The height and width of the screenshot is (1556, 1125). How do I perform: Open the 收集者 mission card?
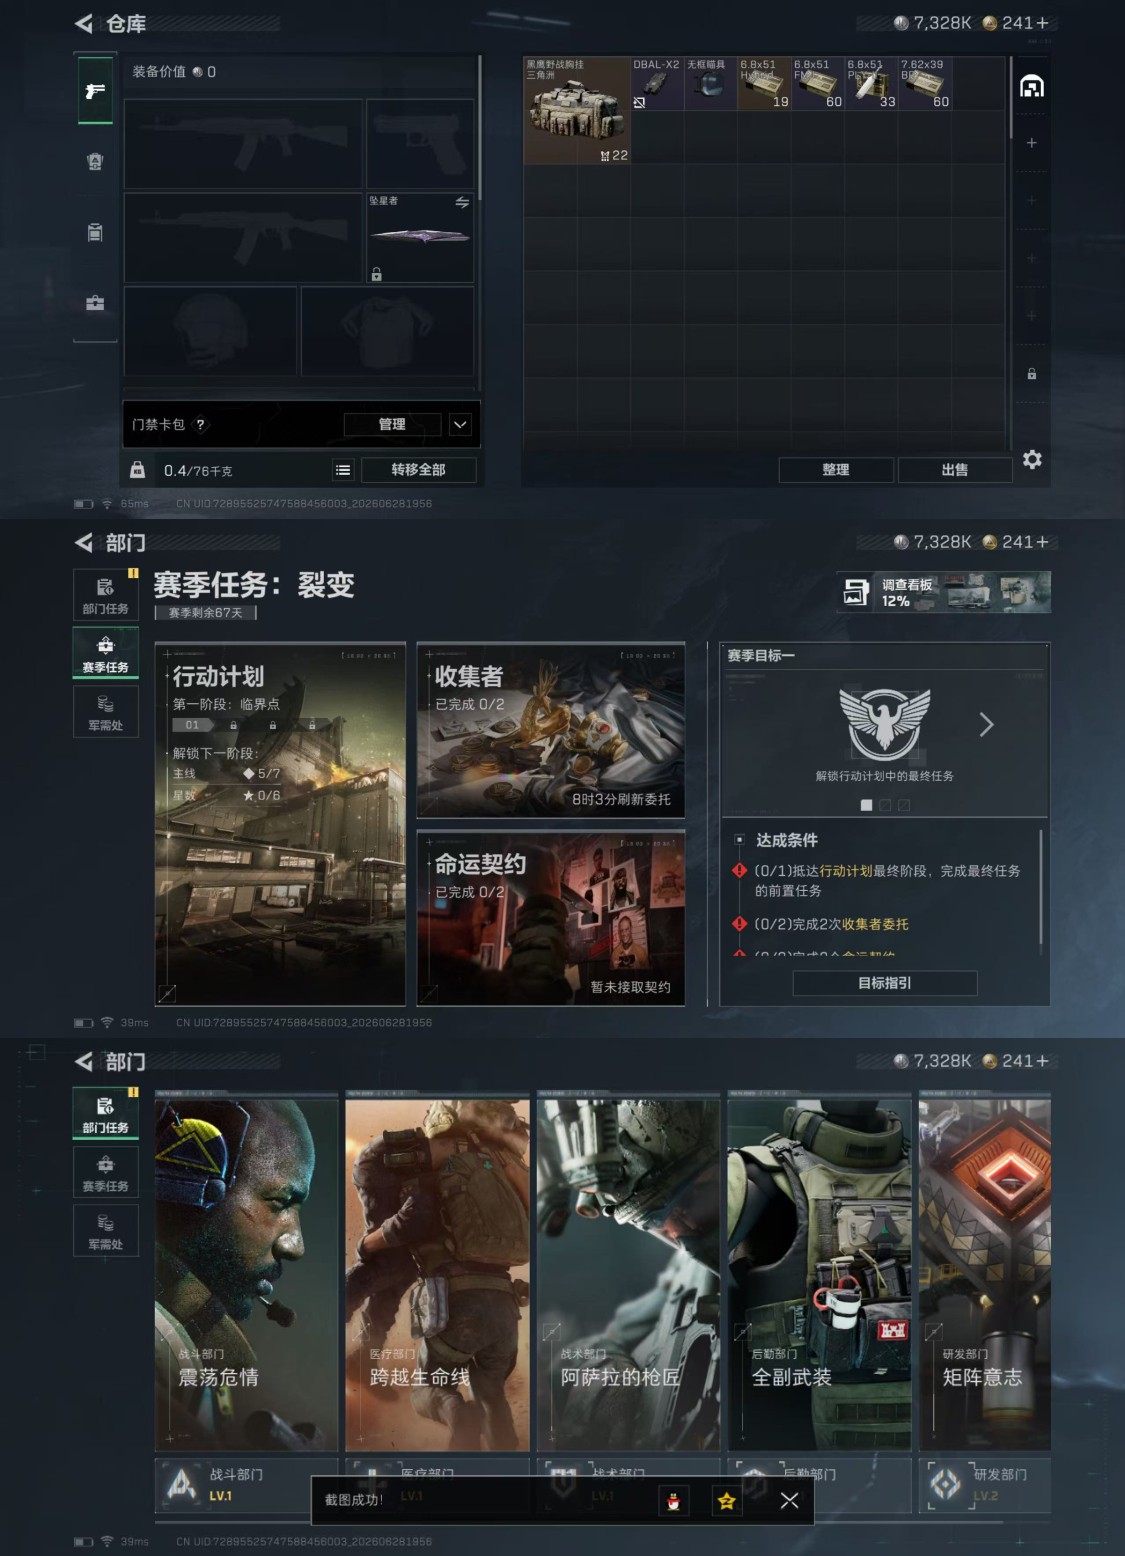[x=551, y=731]
